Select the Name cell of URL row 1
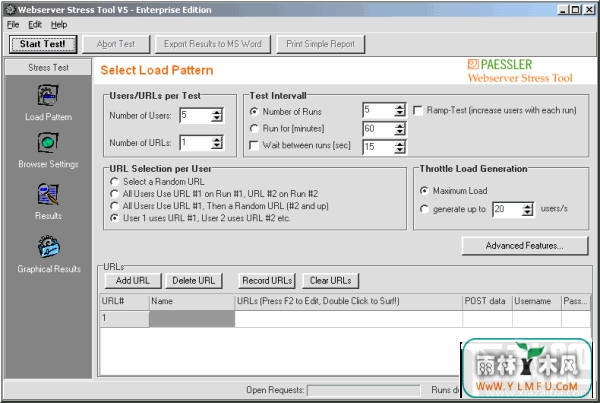This screenshot has width=600, height=403. coord(192,319)
